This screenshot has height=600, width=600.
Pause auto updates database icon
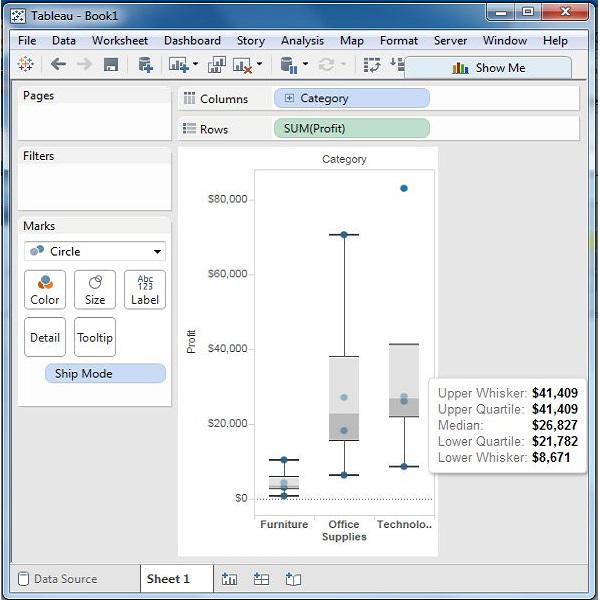click(x=289, y=65)
